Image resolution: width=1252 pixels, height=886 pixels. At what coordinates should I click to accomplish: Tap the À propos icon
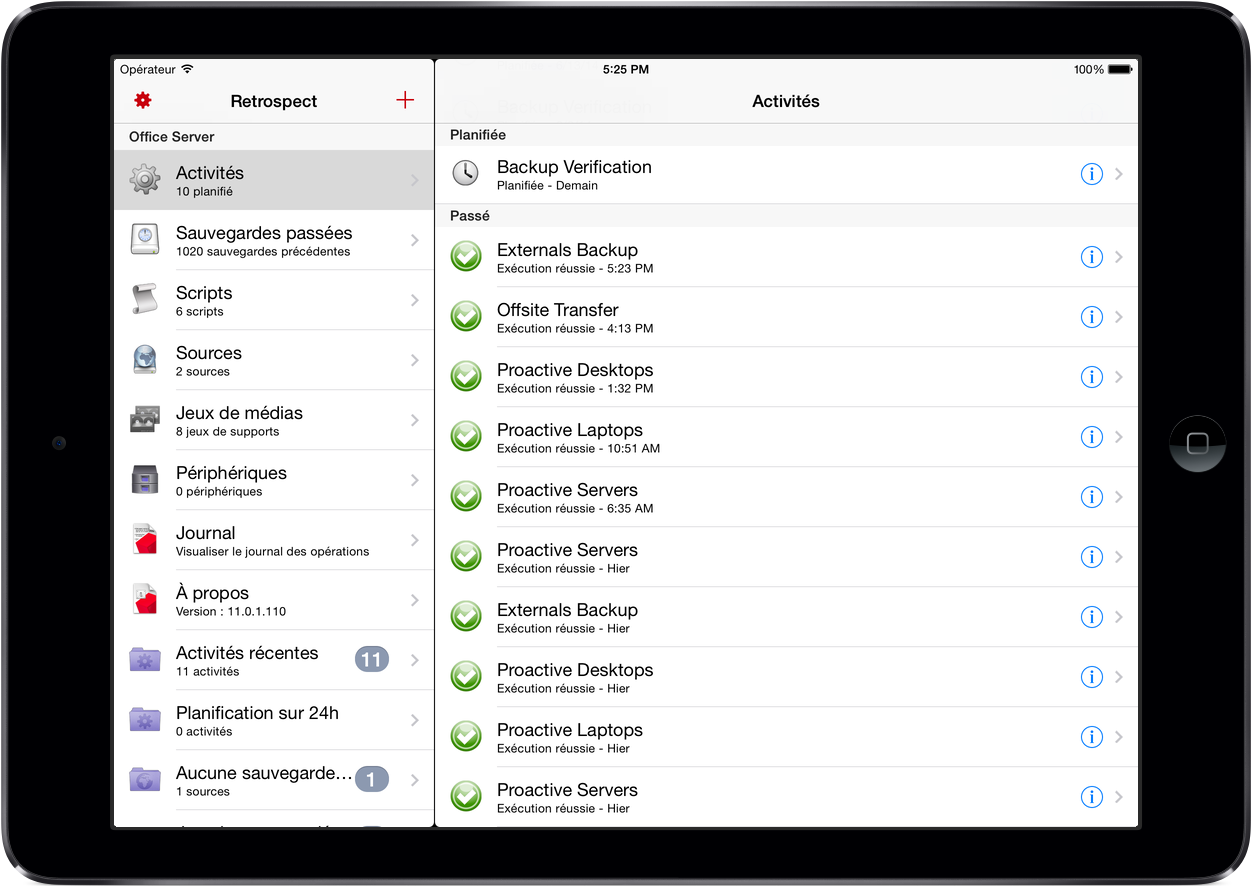(145, 600)
